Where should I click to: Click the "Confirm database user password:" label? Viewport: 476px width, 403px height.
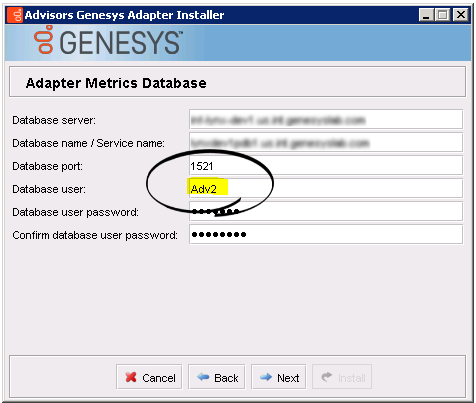pyautogui.click(x=95, y=235)
